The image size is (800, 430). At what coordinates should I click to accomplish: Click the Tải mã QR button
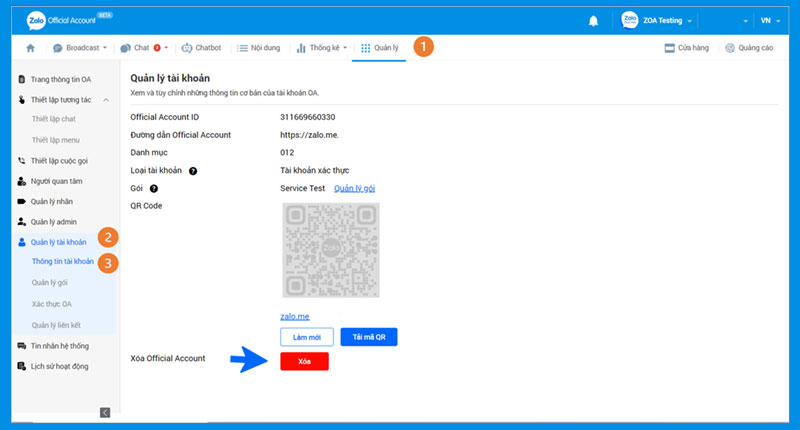[369, 337]
